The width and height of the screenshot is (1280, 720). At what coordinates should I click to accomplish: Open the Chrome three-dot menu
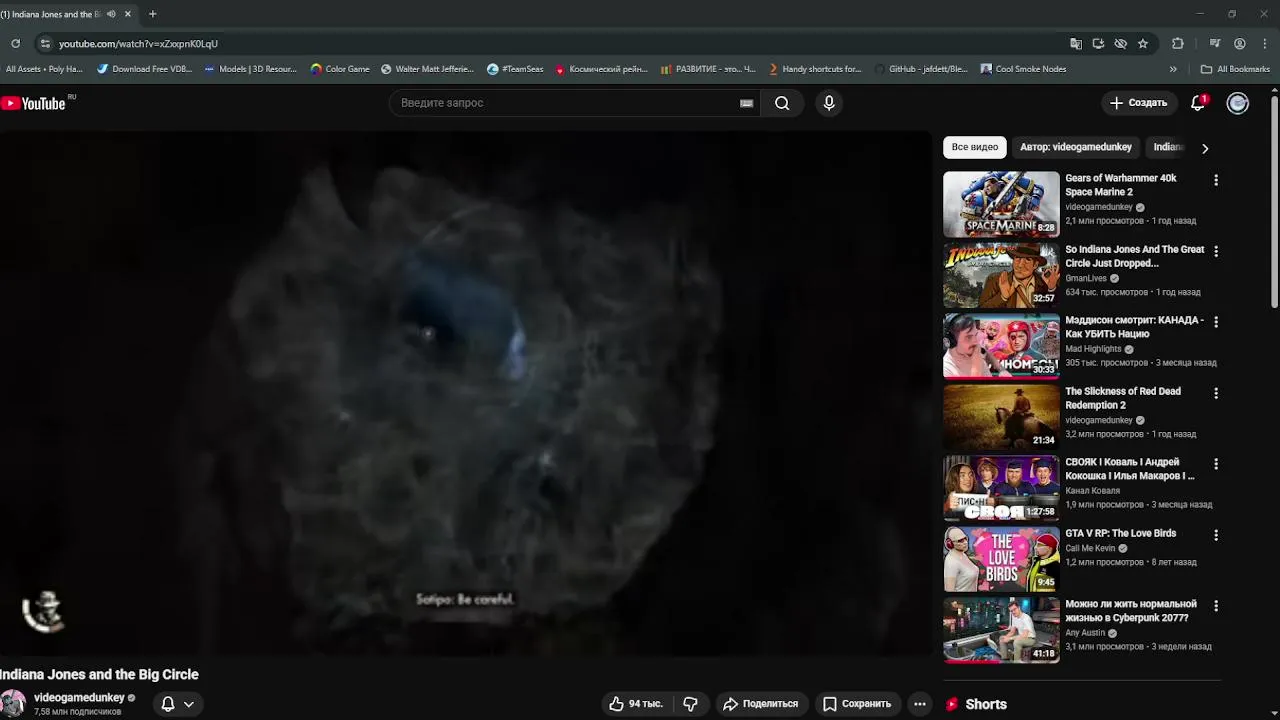point(1265,44)
